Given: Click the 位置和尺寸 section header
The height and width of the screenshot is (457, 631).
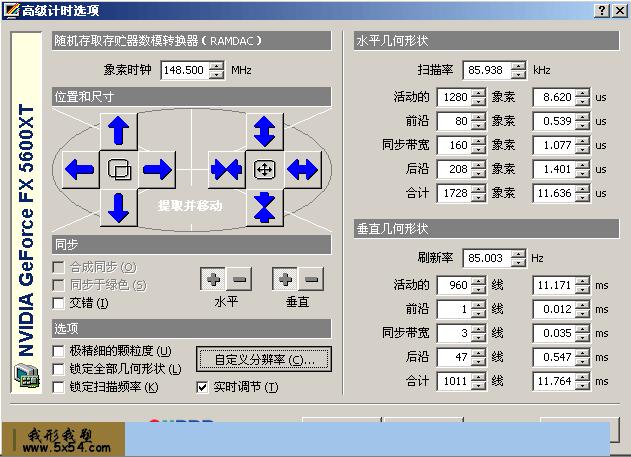Looking at the screenshot, I should click(192, 97).
